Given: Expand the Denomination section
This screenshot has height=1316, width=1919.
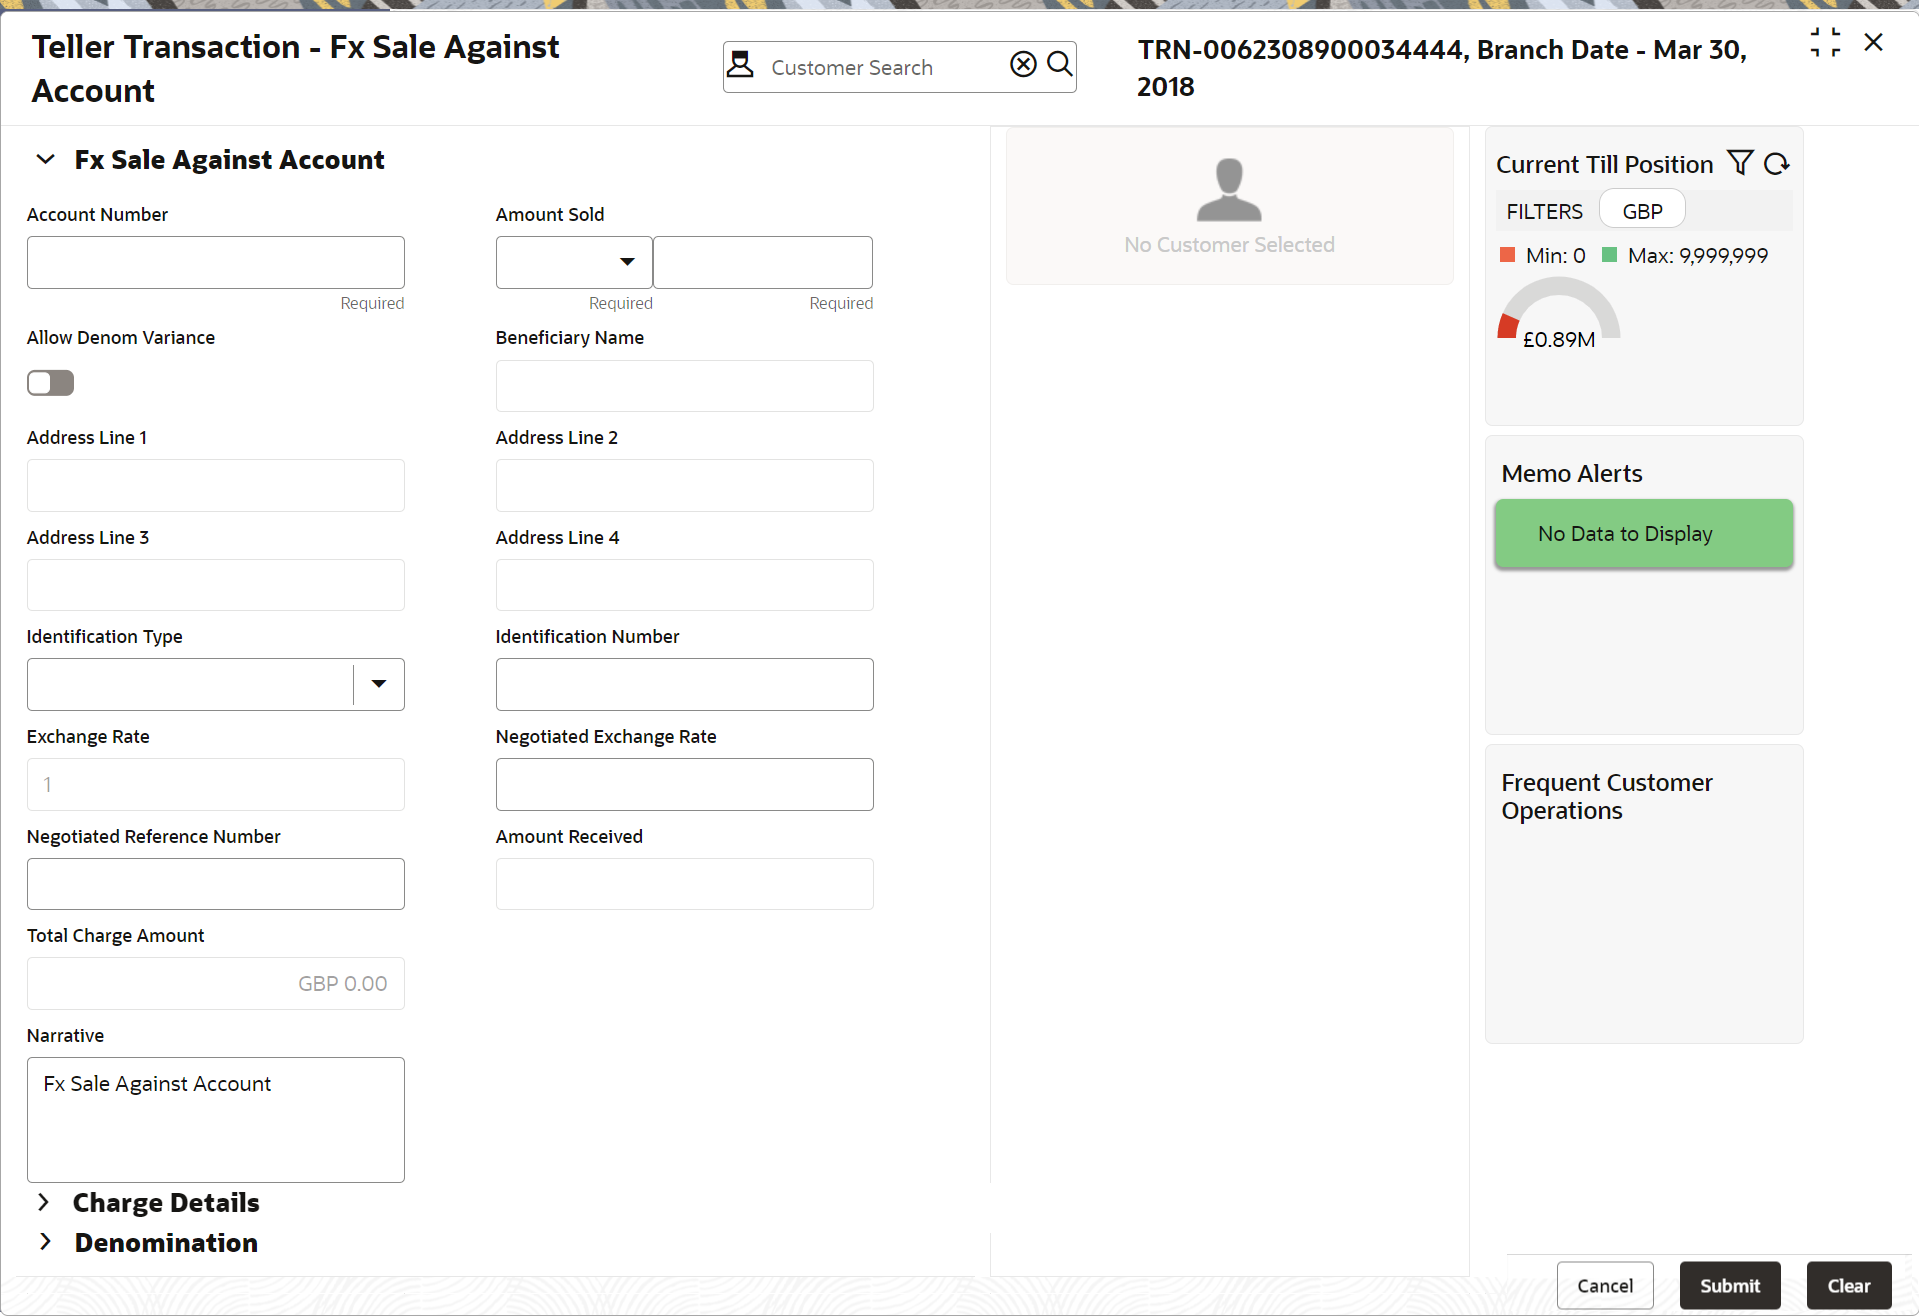Looking at the screenshot, I should point(44,1242).
